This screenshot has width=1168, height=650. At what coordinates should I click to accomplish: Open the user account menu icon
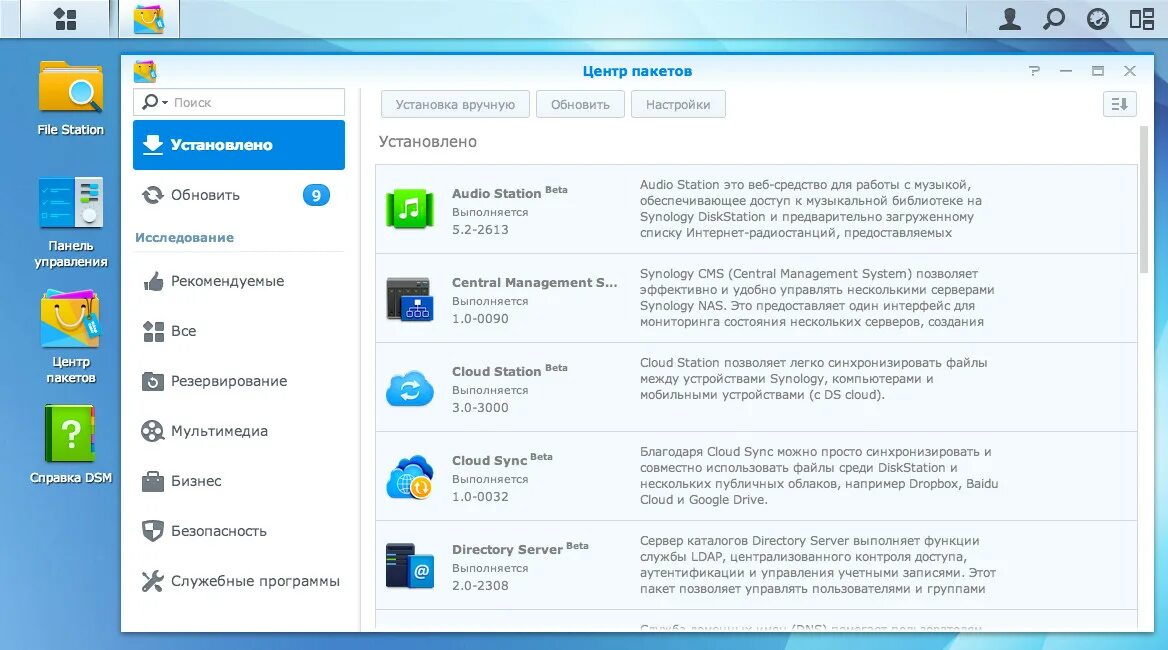[x=1009, y=19]
